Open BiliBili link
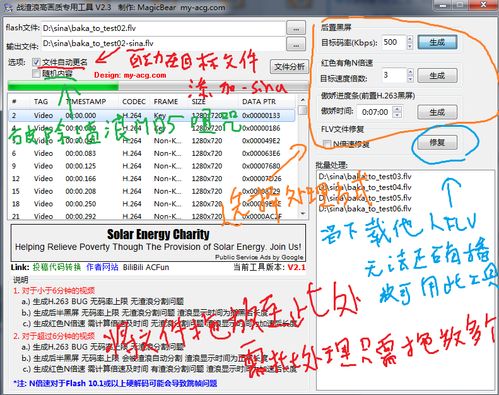The width and height of the screenshot is (499, 395). [133, 267]
